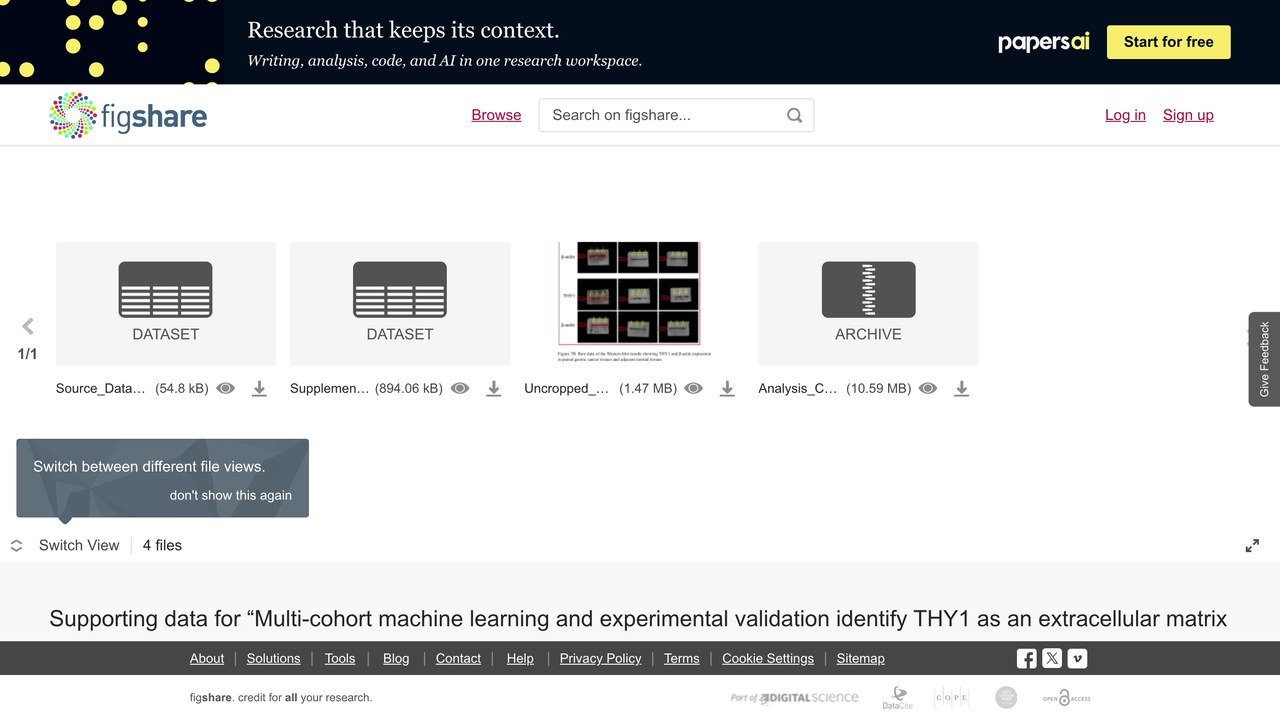Open the Log in link
The width and height of the screenshot is (1280, 720).
[1125, 115]
